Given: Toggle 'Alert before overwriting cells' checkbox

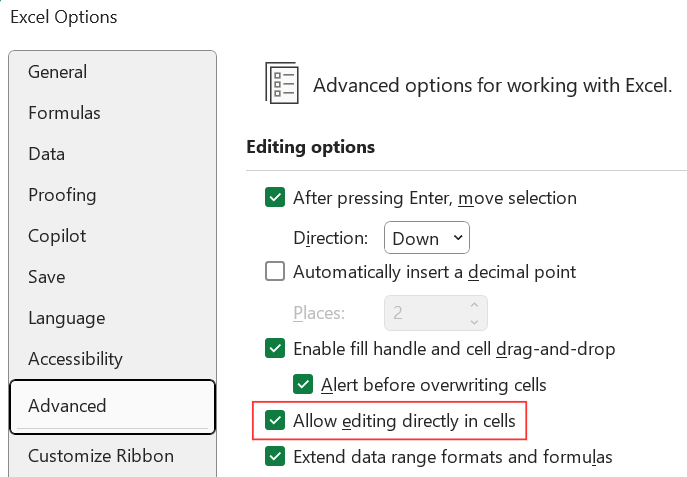Looking at the screenshot, I should tap(303, 384).
